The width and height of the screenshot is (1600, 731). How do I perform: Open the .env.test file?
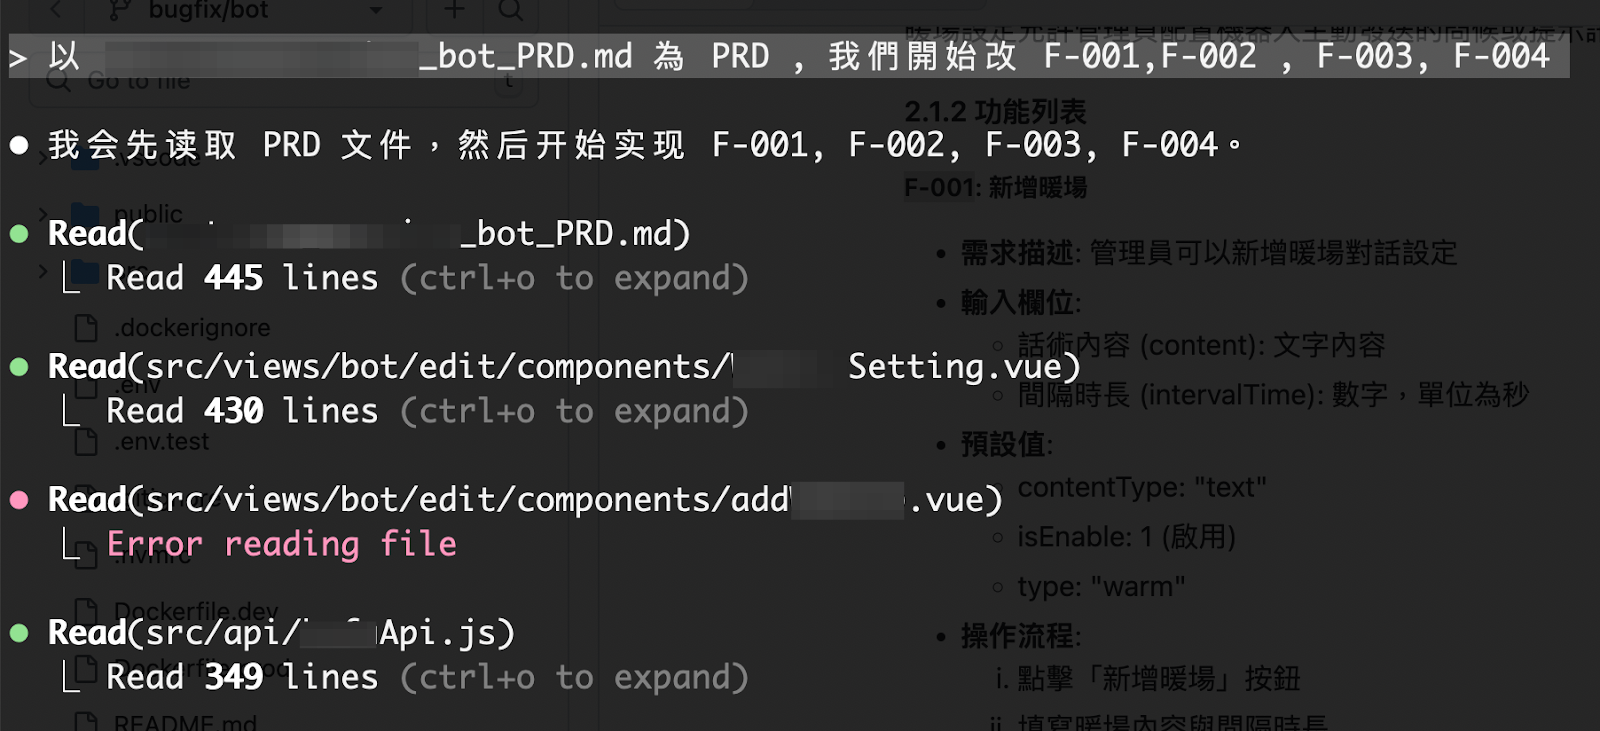point(161,442)
